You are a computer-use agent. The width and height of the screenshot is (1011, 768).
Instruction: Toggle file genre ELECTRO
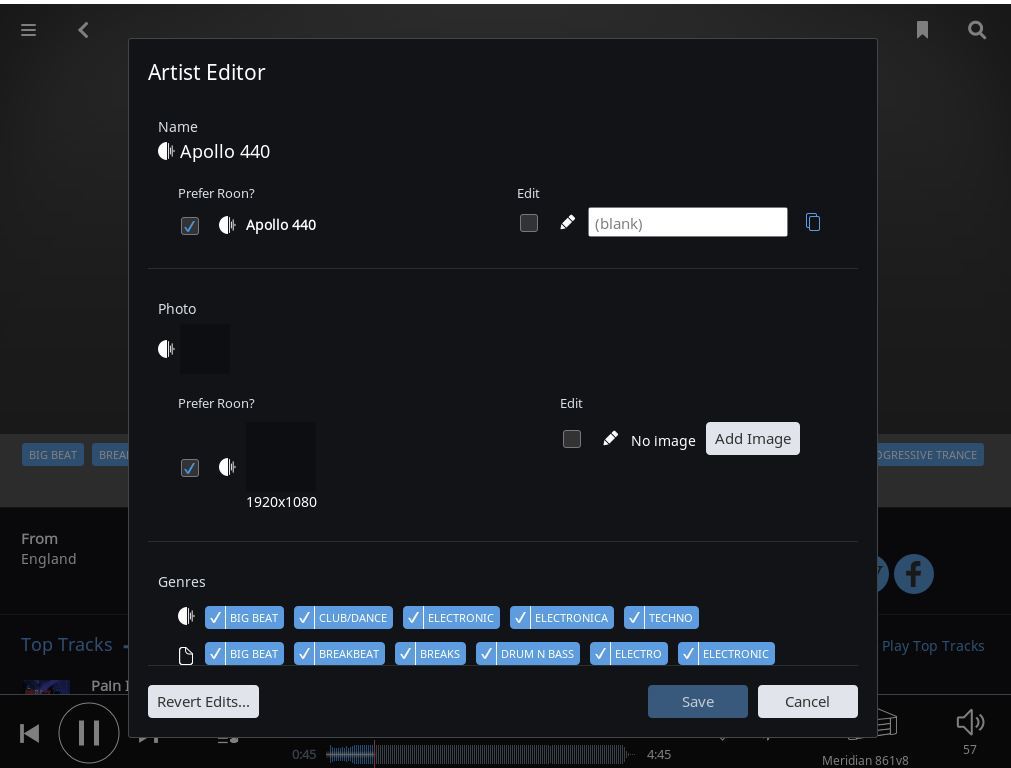[x=629, y=653]
